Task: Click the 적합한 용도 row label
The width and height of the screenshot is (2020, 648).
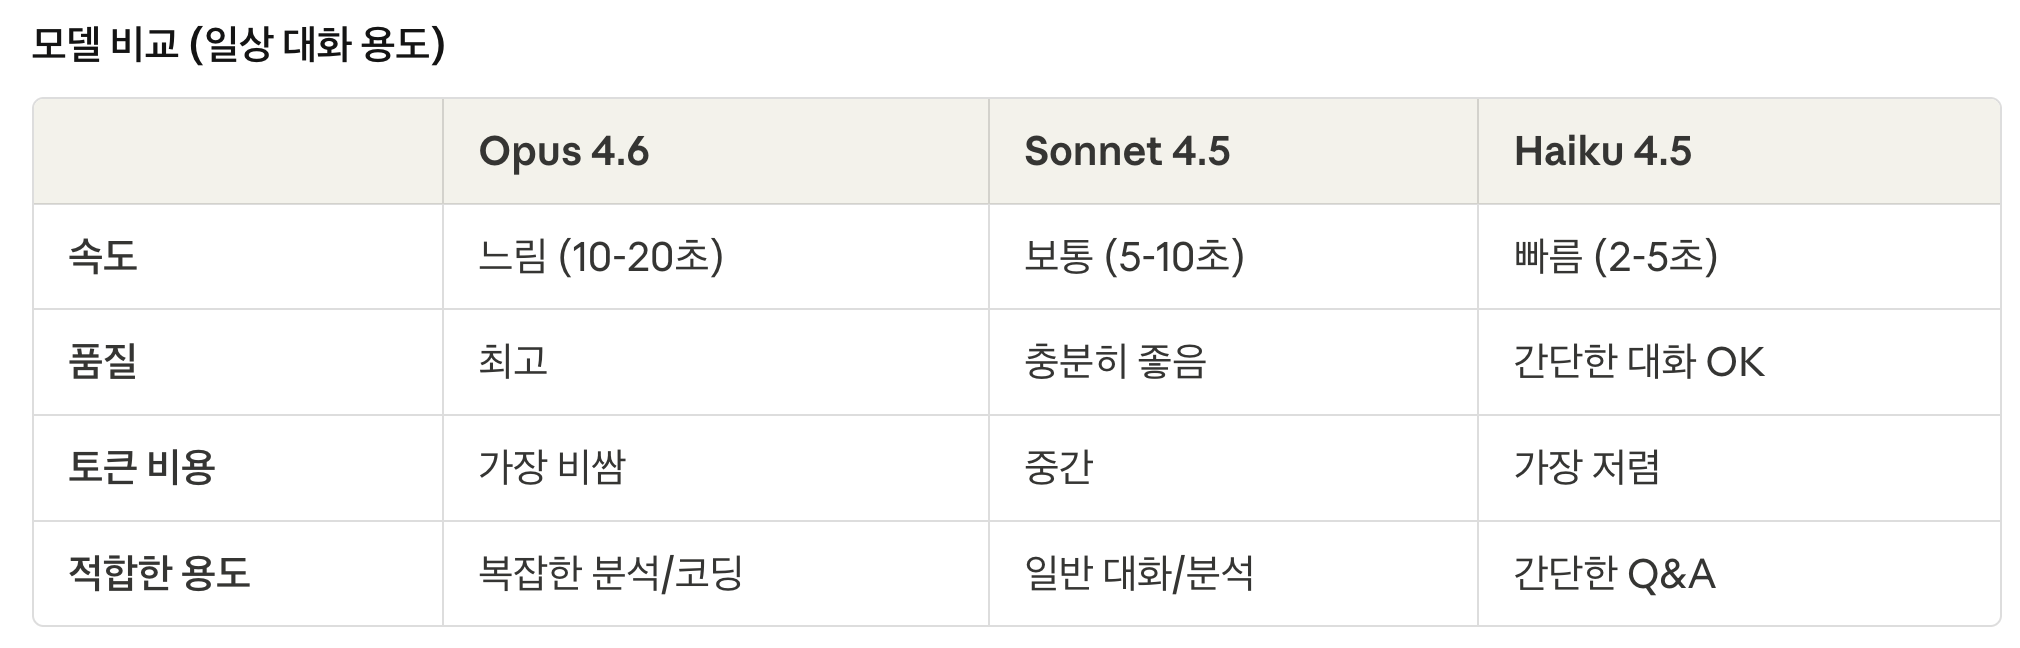Action: (x=159, y=573)
